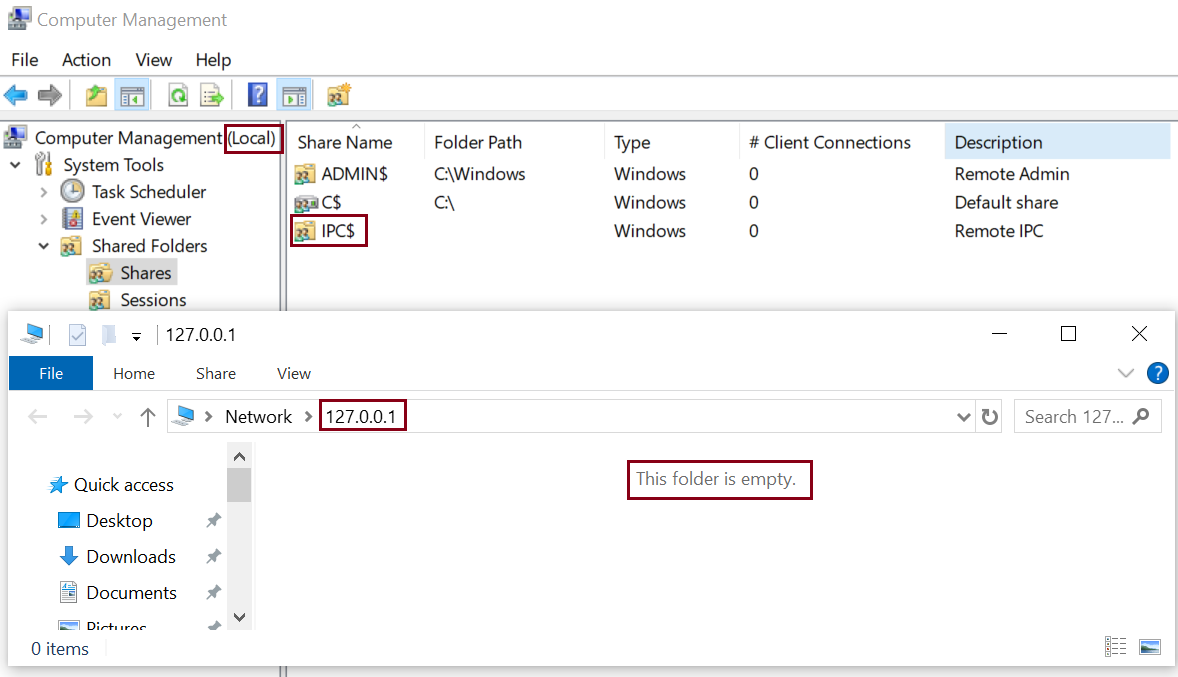Open the address bar history dropdown
Viewport: 1178px width, 677px height.
point(962,416)
